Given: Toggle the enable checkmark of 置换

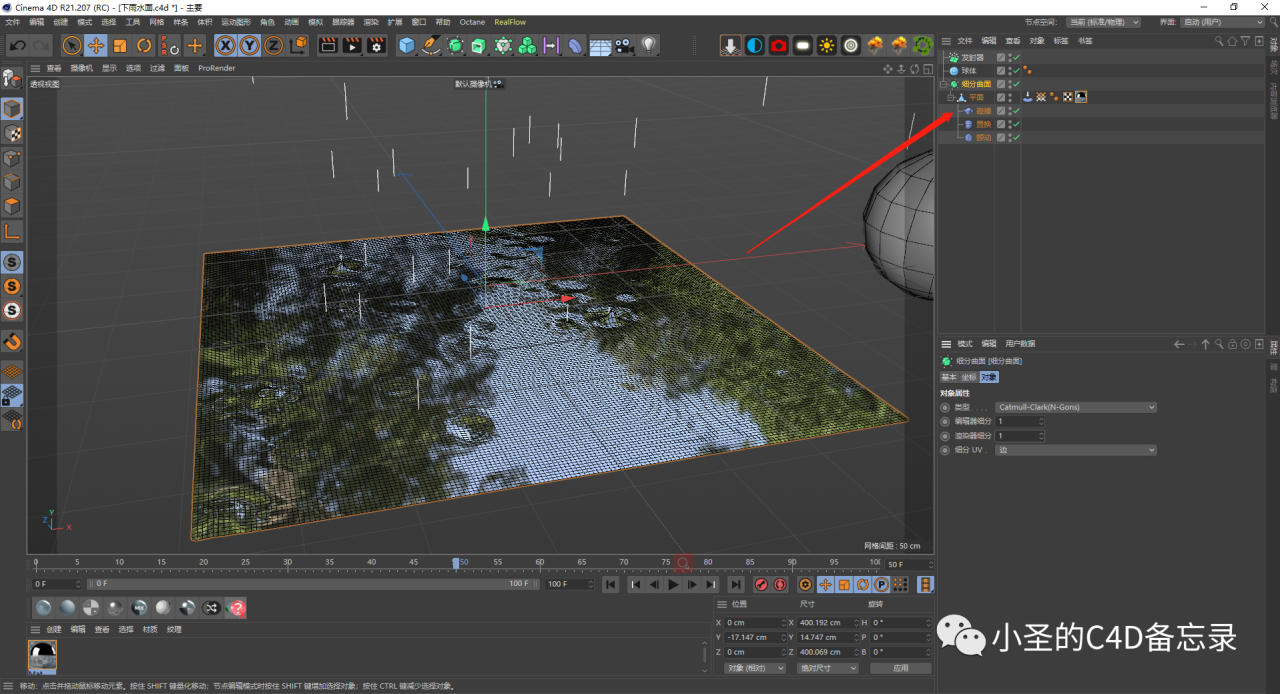Looking at the screenshot, I should pyautogui.click(x=1016, y=124).
